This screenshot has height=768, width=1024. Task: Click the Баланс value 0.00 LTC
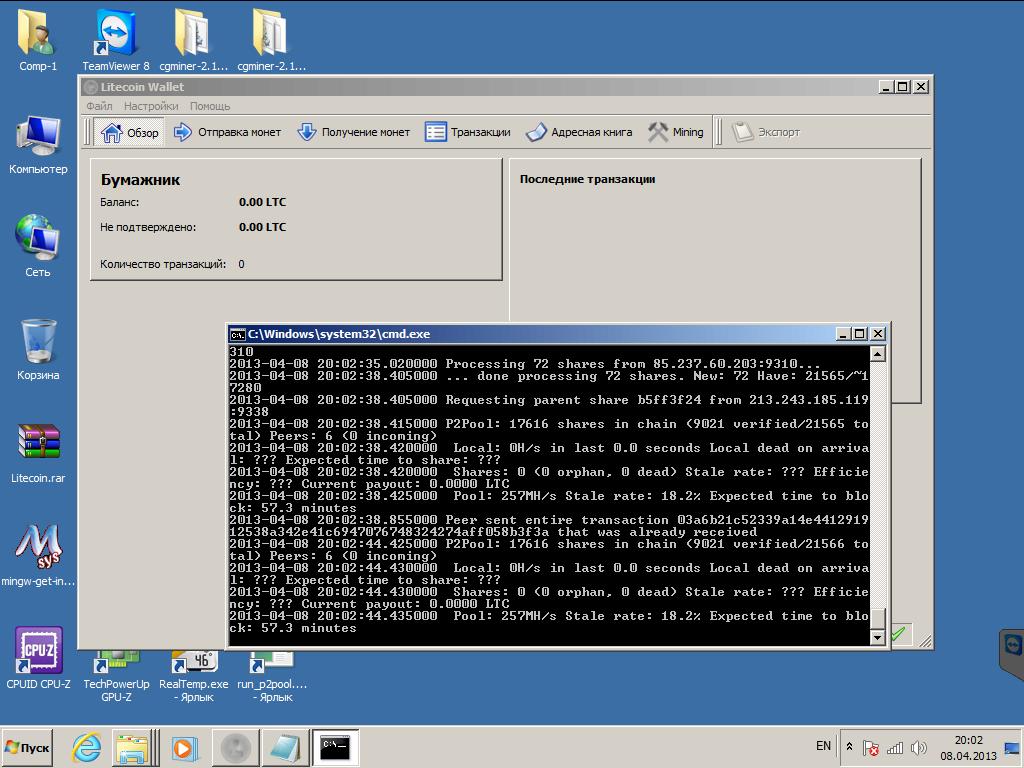click(x=263, y=202)
